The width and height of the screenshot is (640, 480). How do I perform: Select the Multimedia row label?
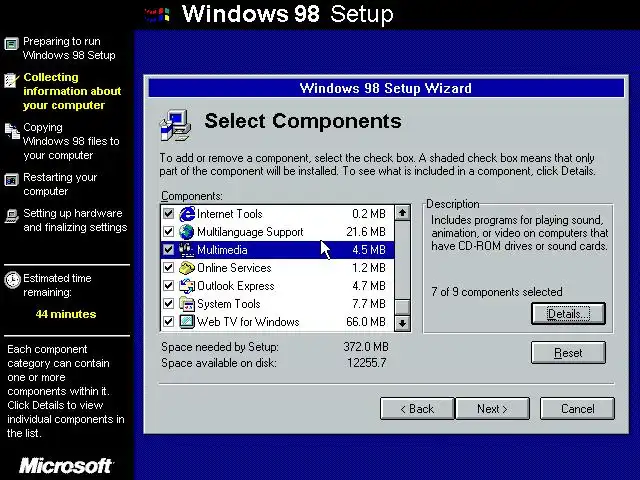(x=222, y=250)
